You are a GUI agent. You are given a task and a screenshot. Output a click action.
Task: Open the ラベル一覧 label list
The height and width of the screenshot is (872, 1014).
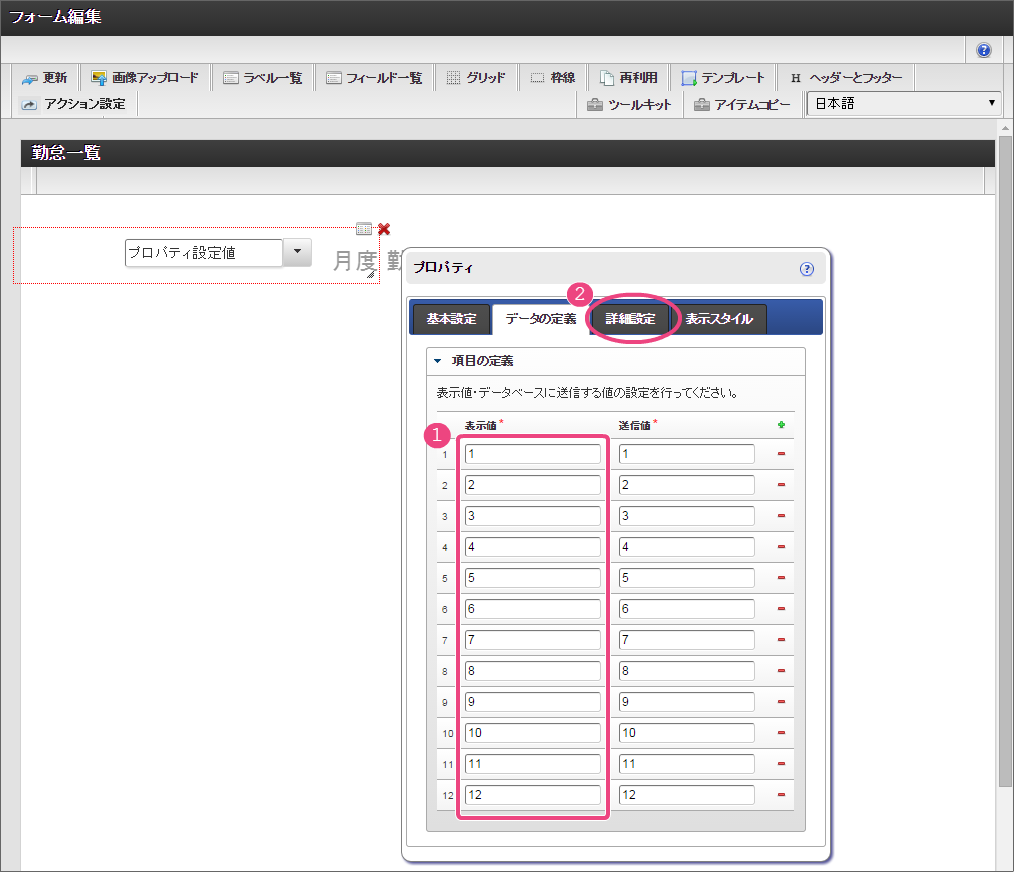coord(263,78)
